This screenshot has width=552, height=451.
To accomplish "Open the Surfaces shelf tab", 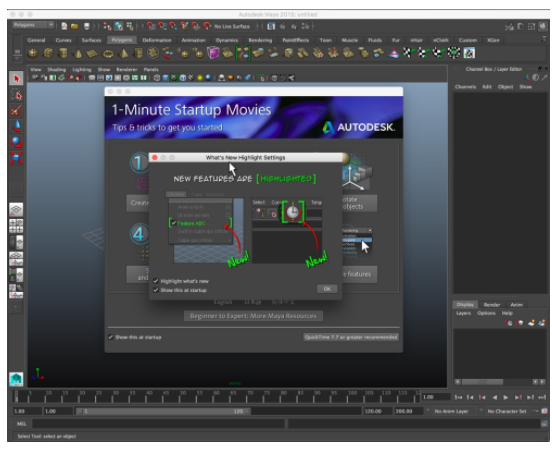I will point(91,40).
